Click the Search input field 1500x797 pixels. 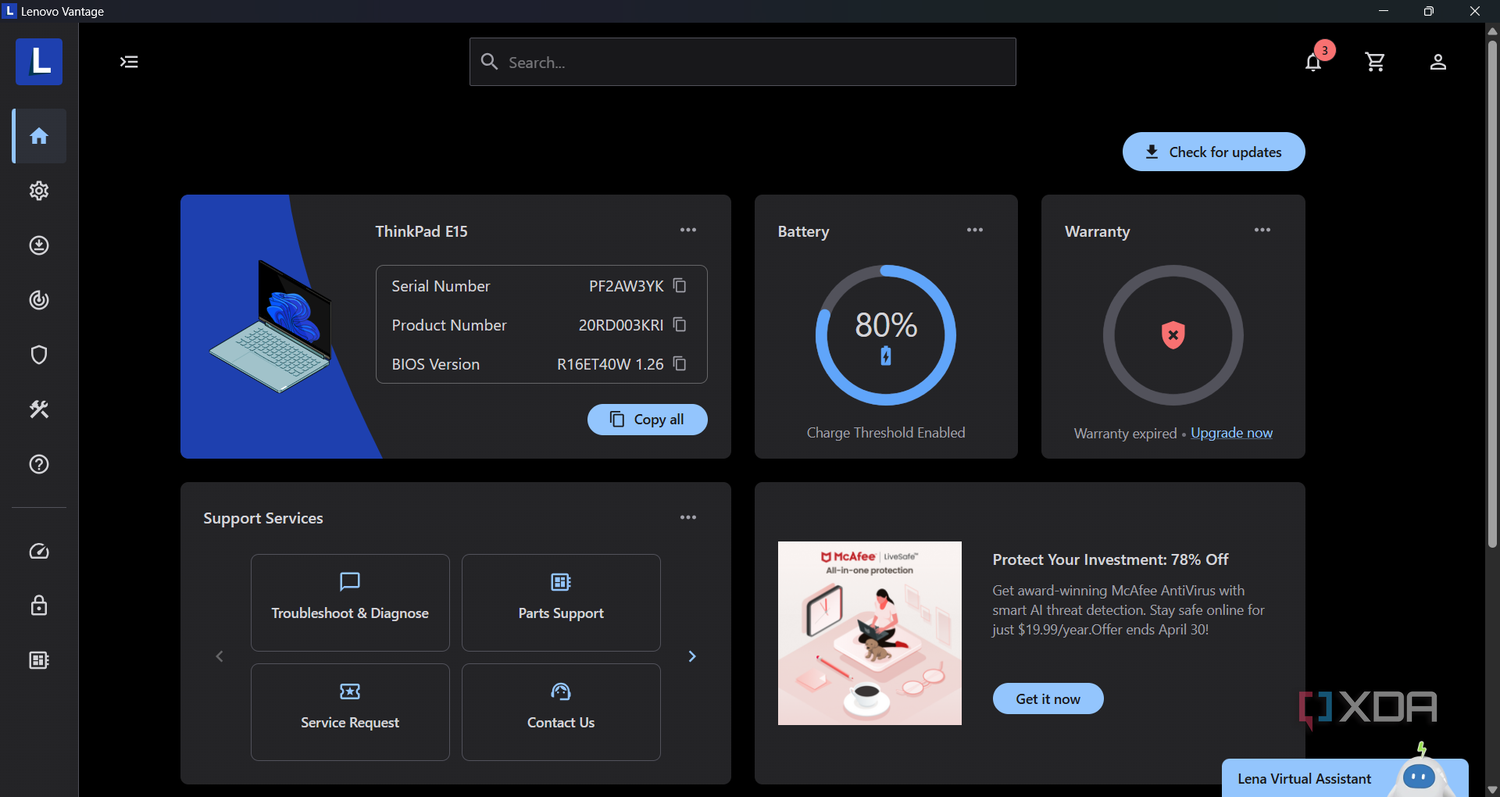(743, 62)
